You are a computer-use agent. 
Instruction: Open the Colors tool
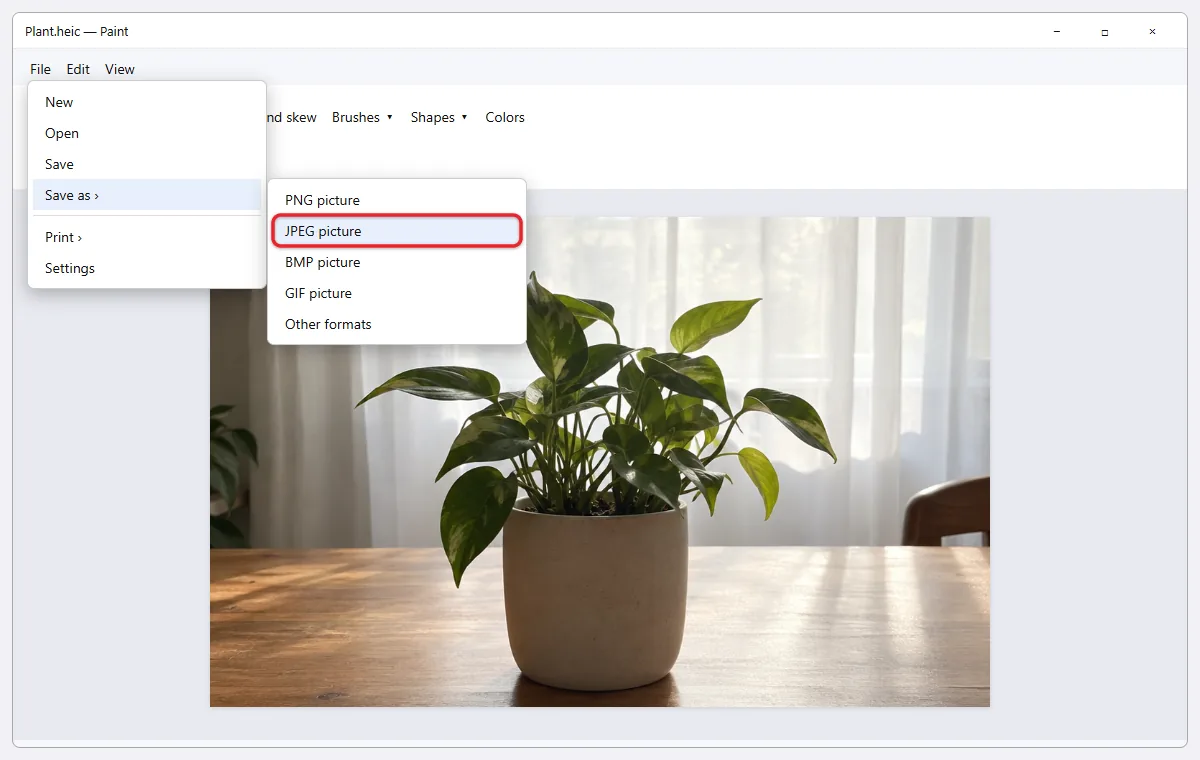(x=505, y=117)
